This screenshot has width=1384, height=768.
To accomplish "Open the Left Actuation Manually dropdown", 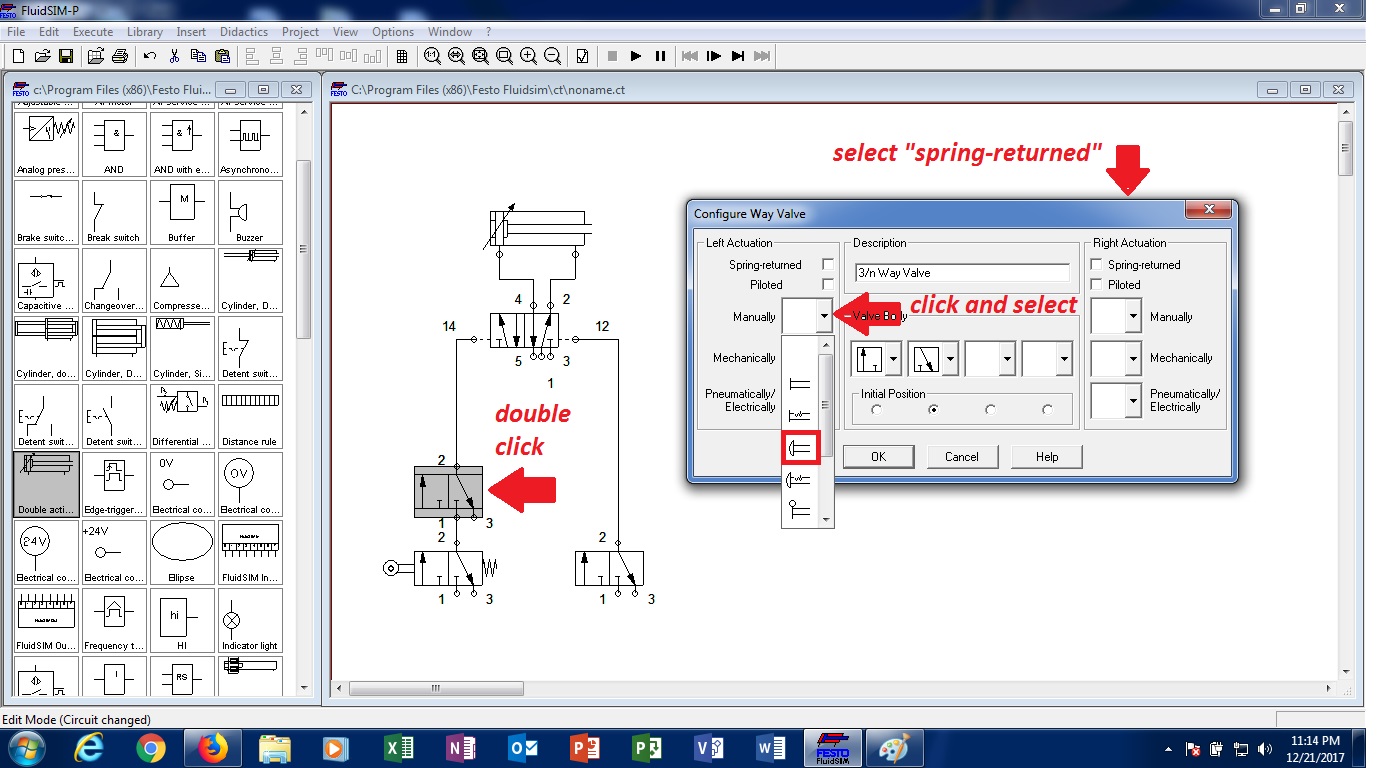I will pos(824,317).
